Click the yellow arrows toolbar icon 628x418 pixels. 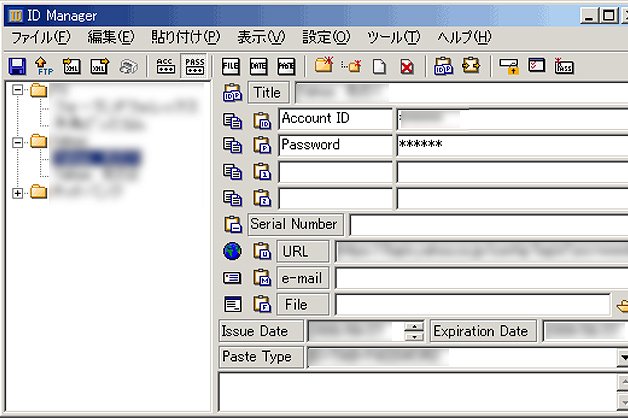click(471, 65)
